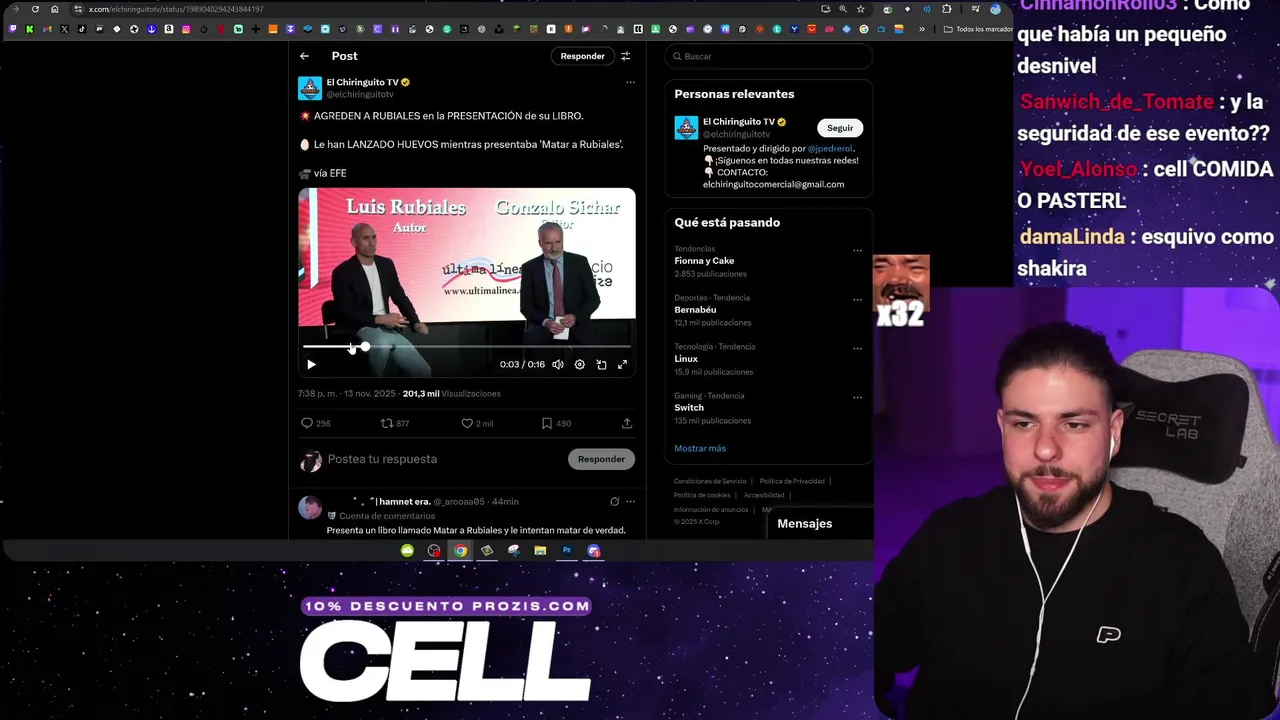This screenshot has height=720, width=1280.
Task: Open Discord from the taskbar
Action: (594, 550)
